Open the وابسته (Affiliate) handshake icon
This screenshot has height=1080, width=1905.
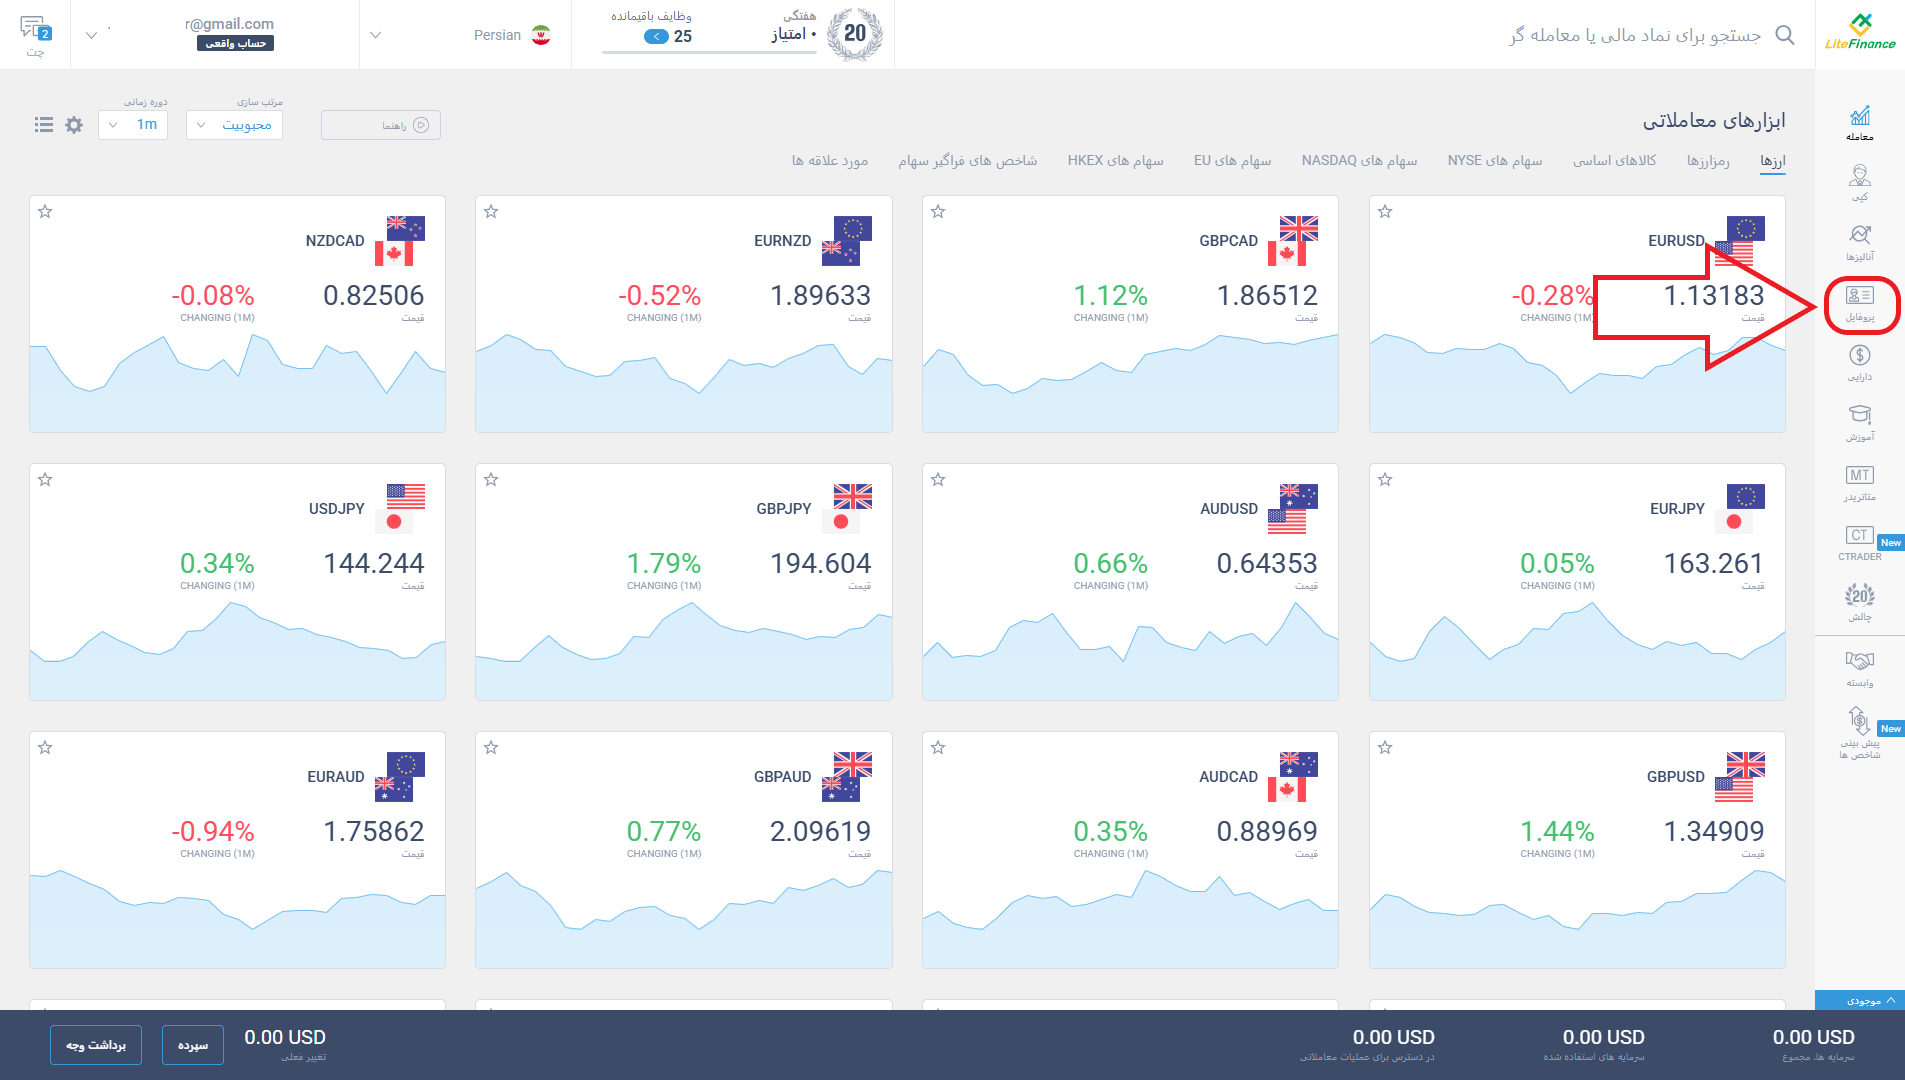1860,669
